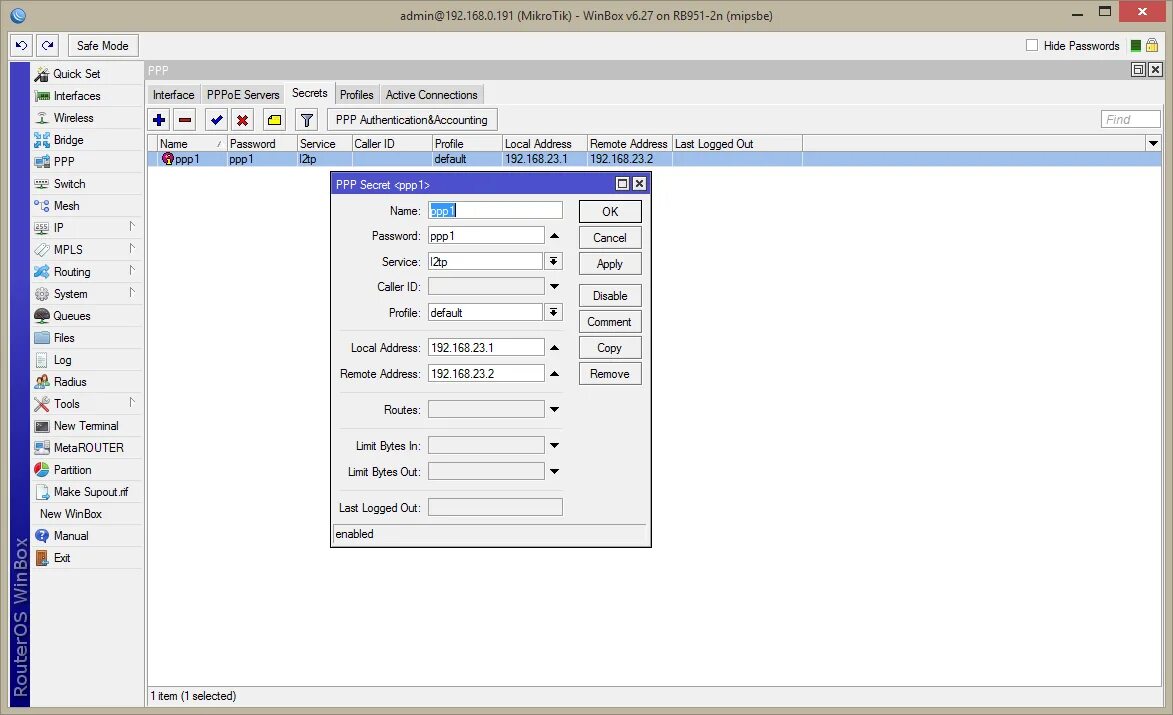The width and height of the screenshot is (1173, 715).
Task: Click the red minus Remove icon
Action: point(185,120)
